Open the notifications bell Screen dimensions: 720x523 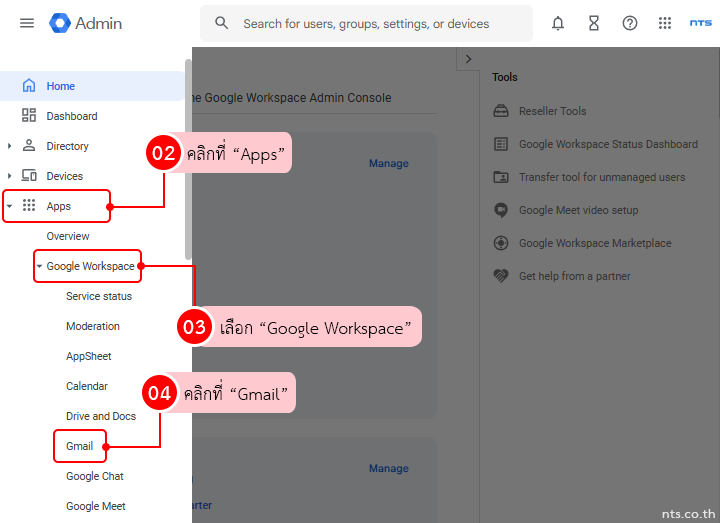pyautogui.click(x=557, y=23)
